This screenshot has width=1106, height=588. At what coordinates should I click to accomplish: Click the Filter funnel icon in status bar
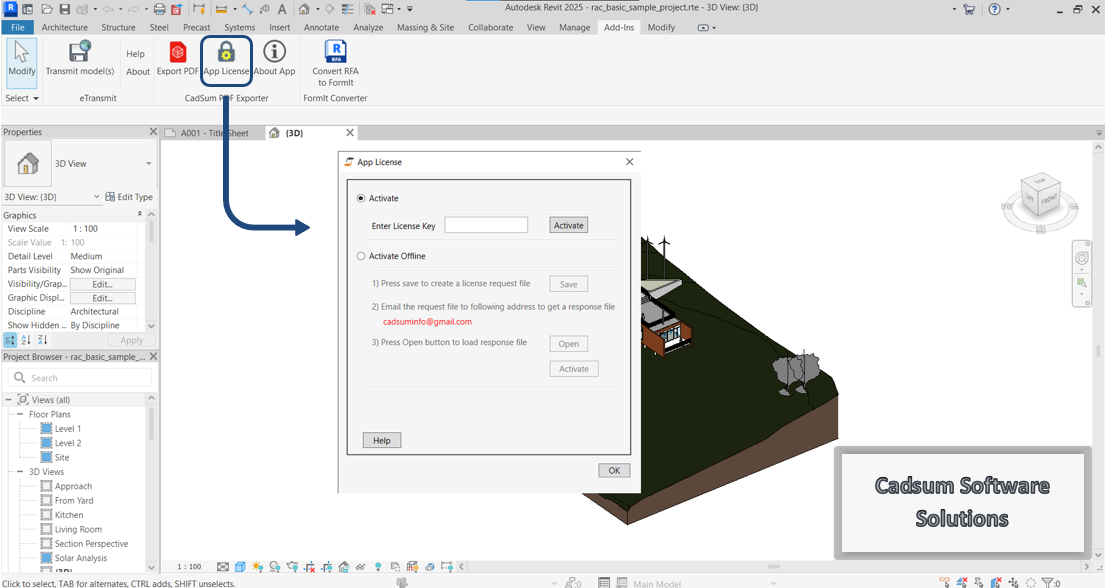[x=1047, y=583]
